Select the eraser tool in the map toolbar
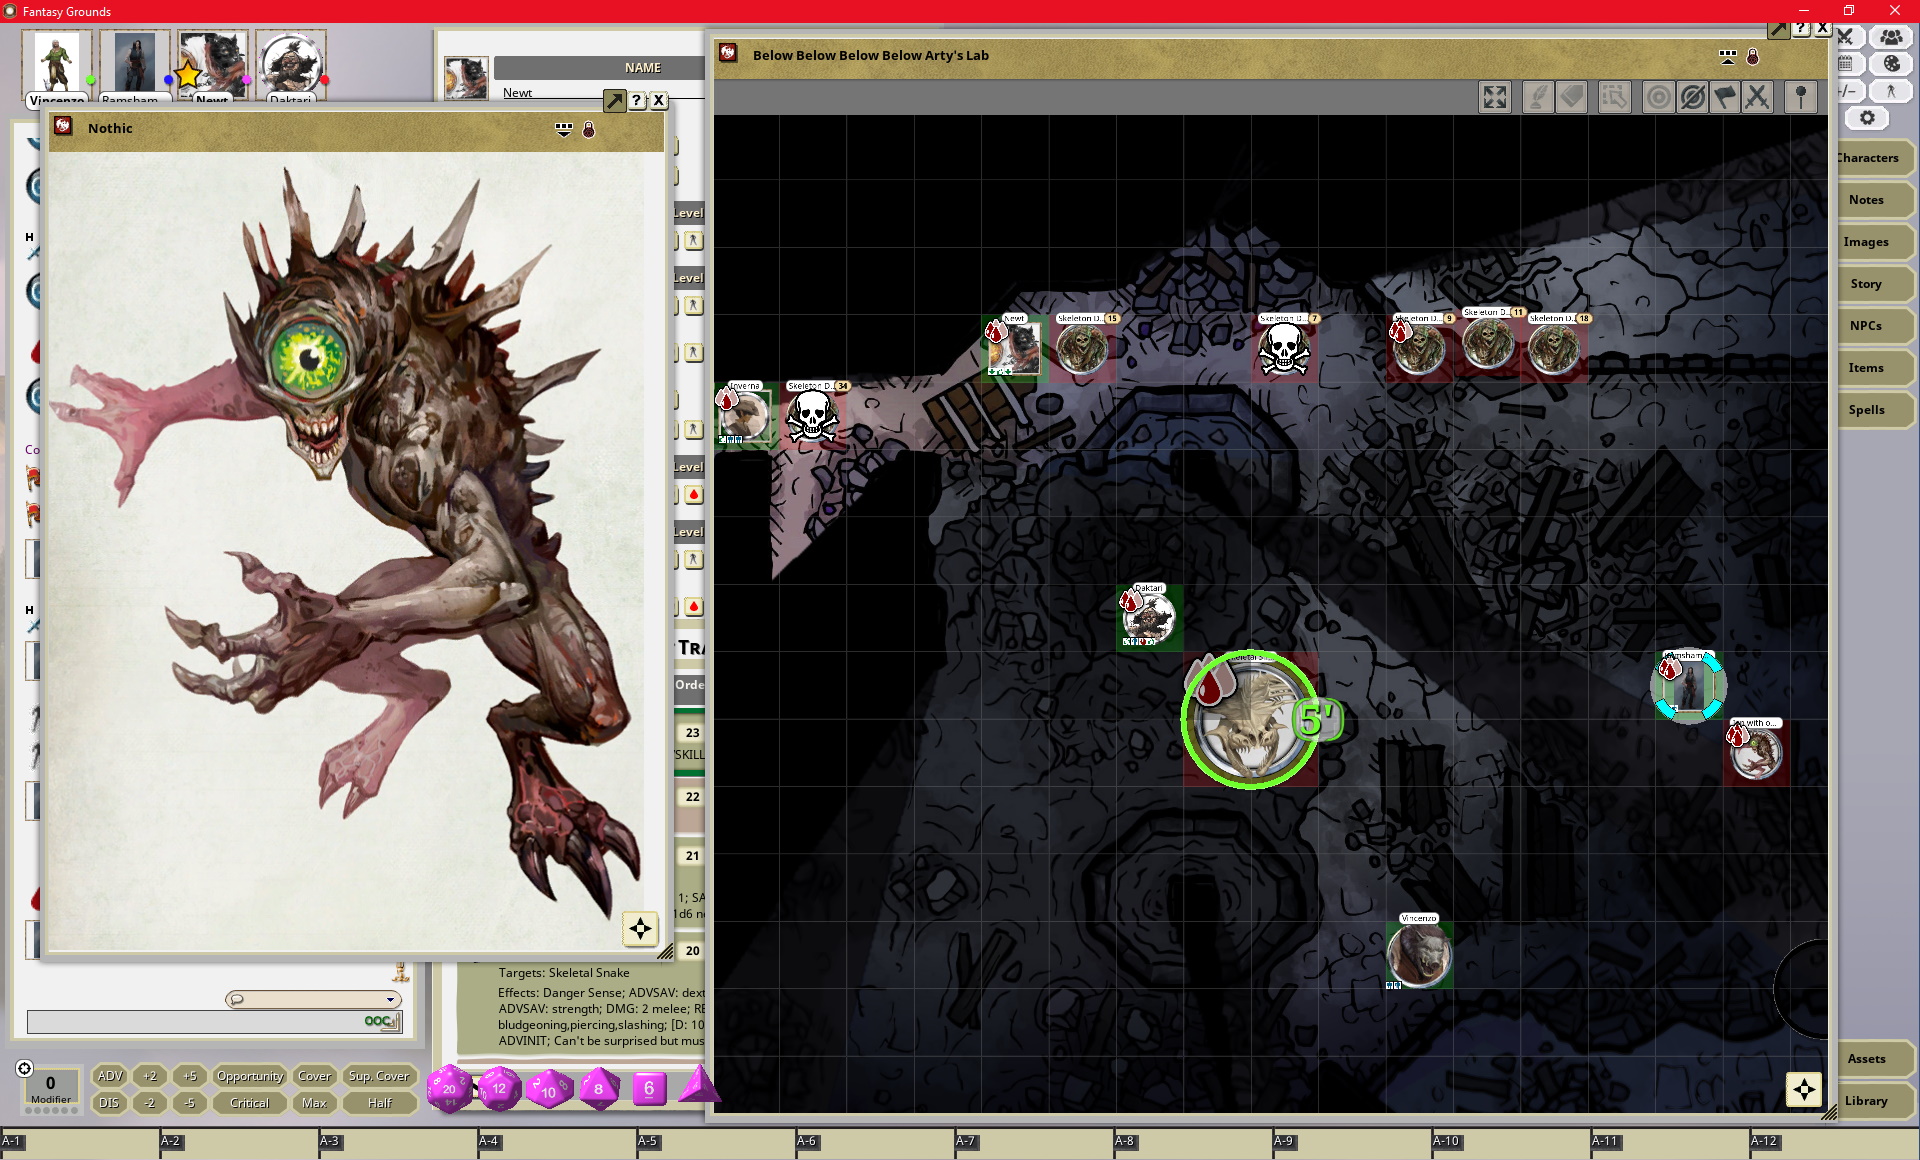Screen dimensions: 1920x1160 pyautogui.click(x=1572, y=97)
